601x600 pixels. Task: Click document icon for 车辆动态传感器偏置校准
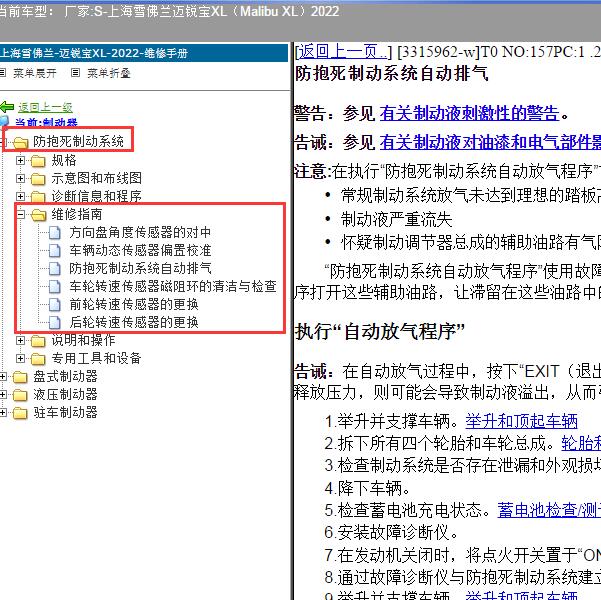point(55,251)
